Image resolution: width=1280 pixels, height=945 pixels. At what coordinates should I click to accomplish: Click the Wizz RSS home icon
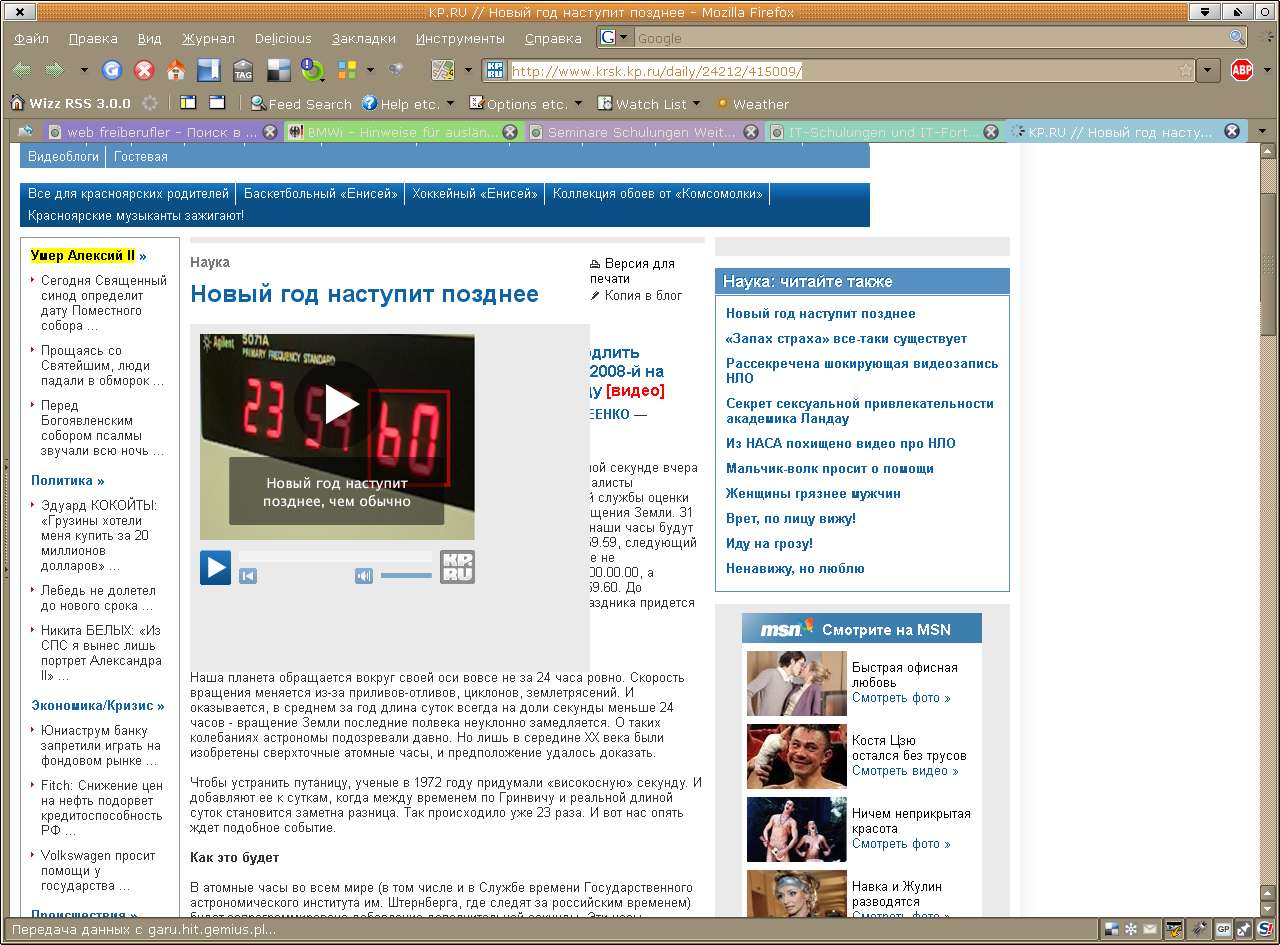[x=17, y=103]
